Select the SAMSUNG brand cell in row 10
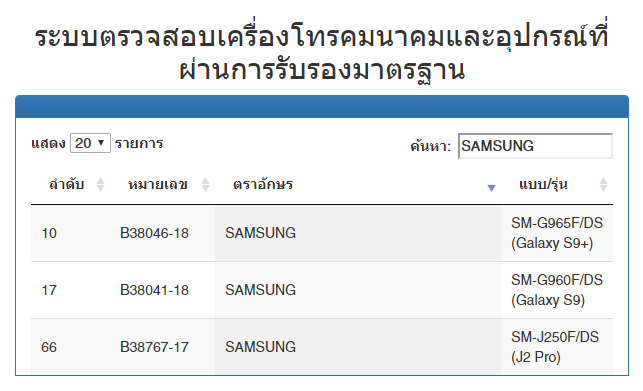643x391 pixels. click(x=358, y=233)
